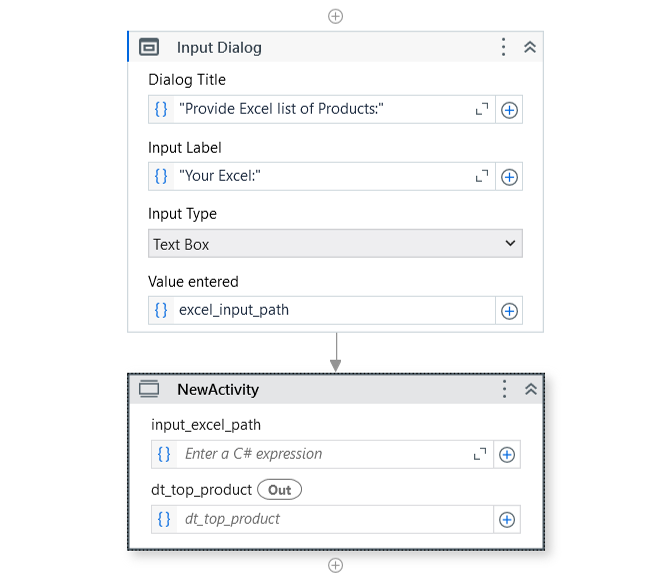Expand the input_excel_path expression editor

tap(480, 454)
